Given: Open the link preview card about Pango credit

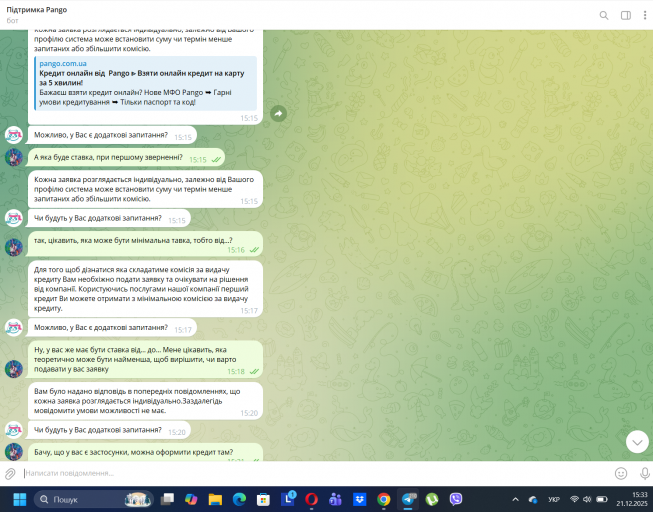Looking at the screenshot, I should click(146, 83).
